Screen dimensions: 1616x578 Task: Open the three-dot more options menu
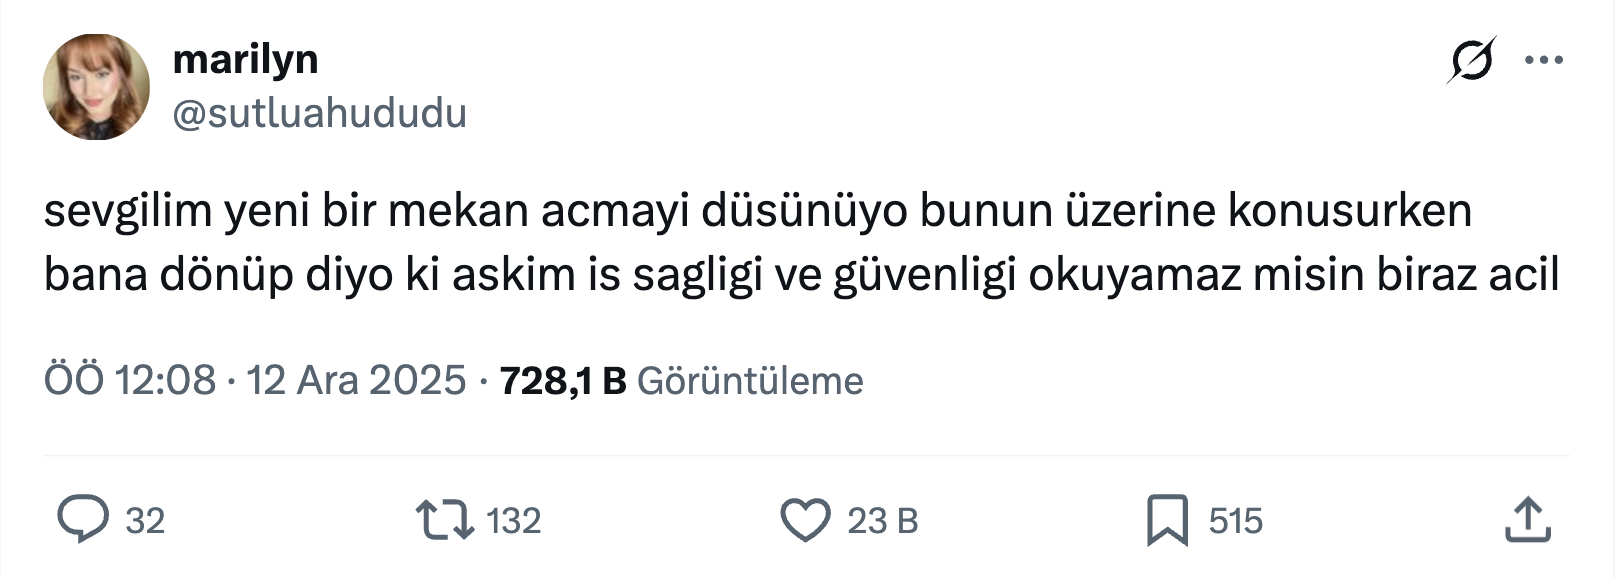[1543, 61]
